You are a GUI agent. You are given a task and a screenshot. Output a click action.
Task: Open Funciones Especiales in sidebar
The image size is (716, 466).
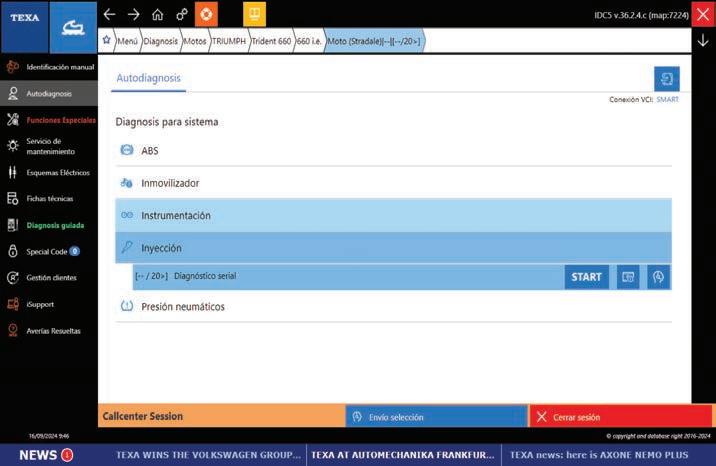click(49, 120)
